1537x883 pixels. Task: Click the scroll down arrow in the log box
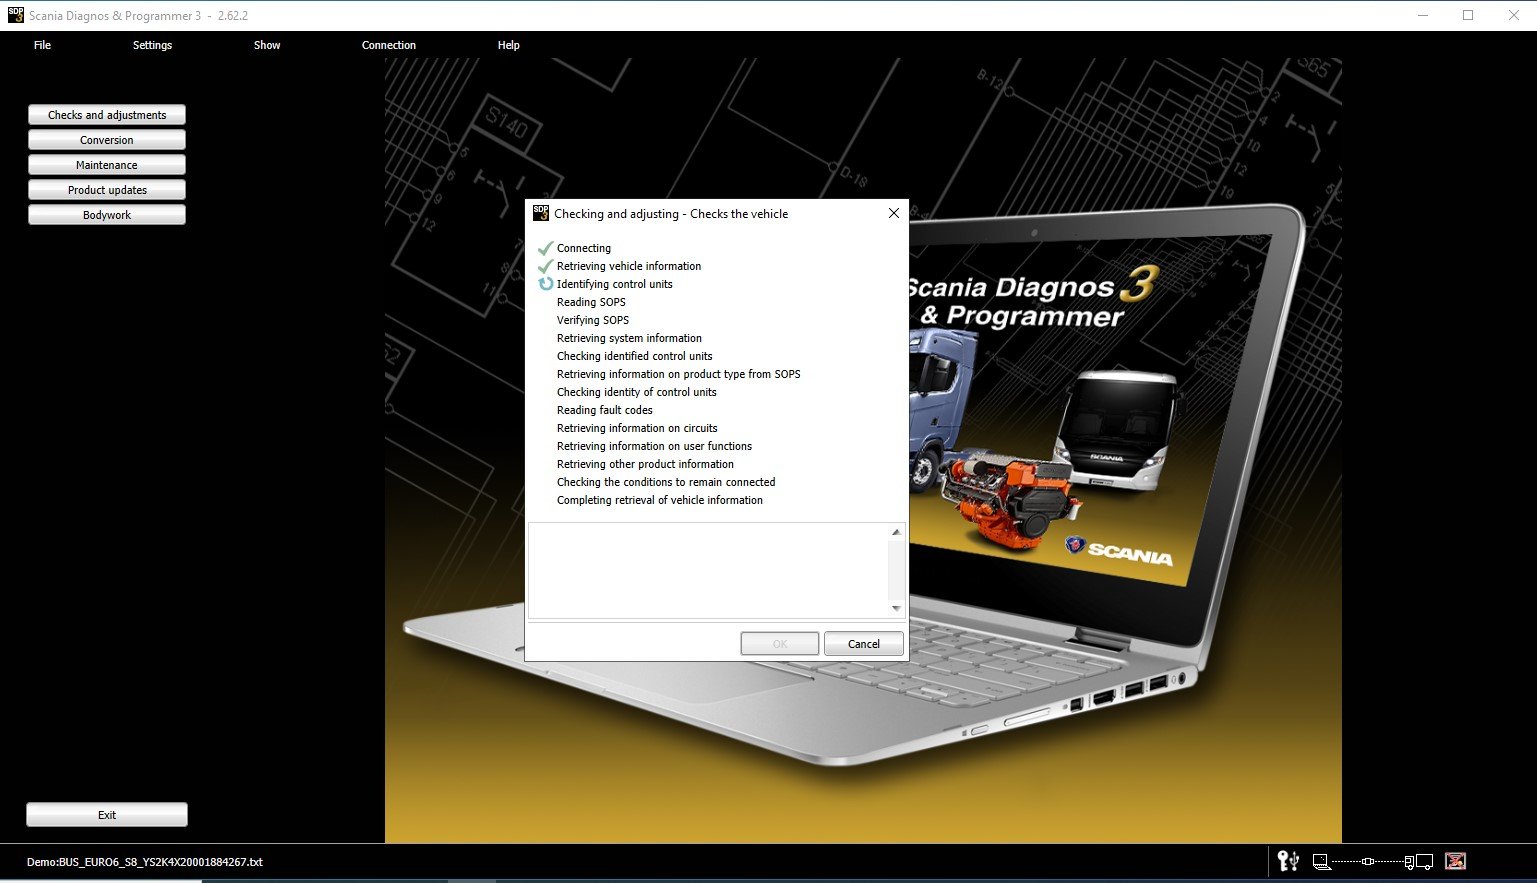[x=896, y=608]
